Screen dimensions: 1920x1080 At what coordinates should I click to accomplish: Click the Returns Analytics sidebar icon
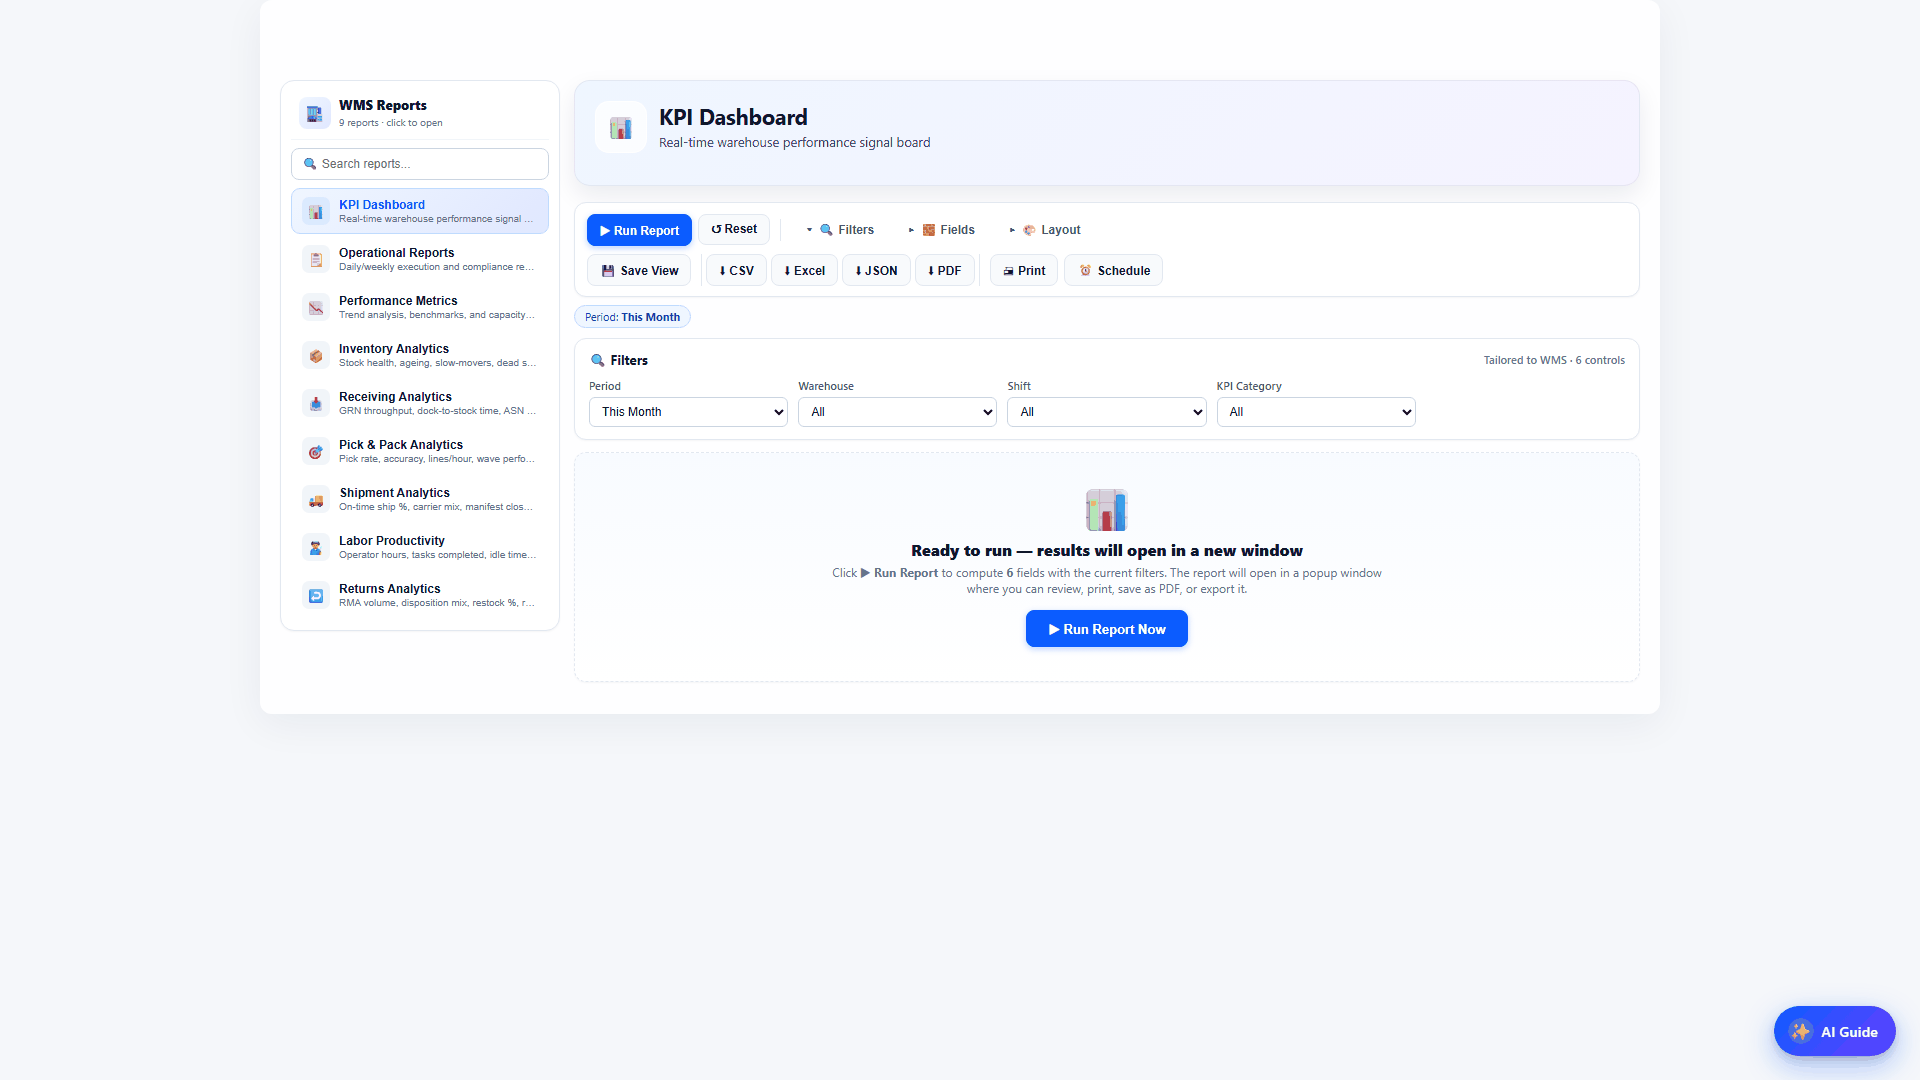point(316,595)
